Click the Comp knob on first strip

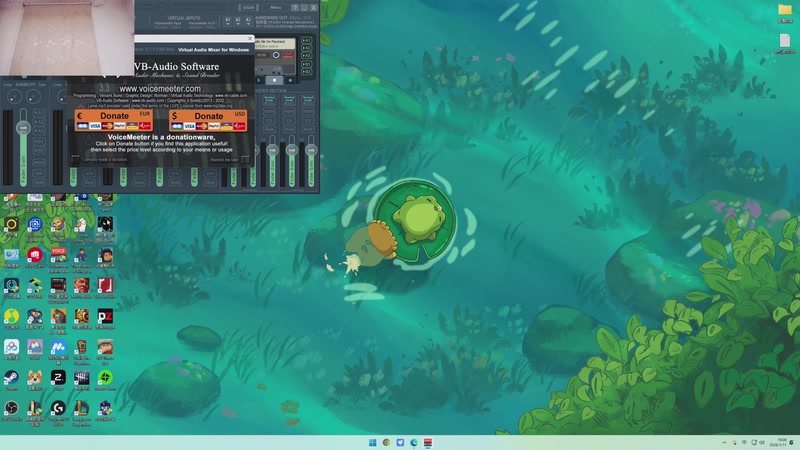click(14, 96)
